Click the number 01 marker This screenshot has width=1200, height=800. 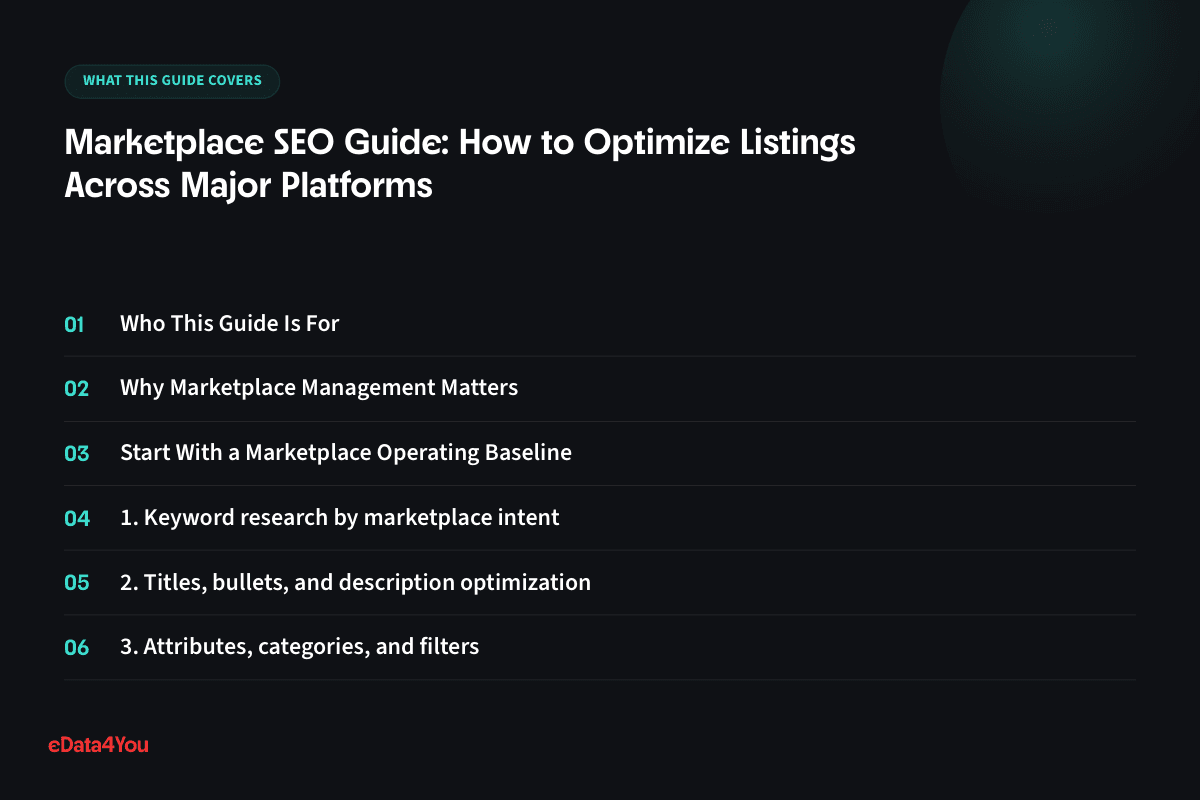[75, 324]
